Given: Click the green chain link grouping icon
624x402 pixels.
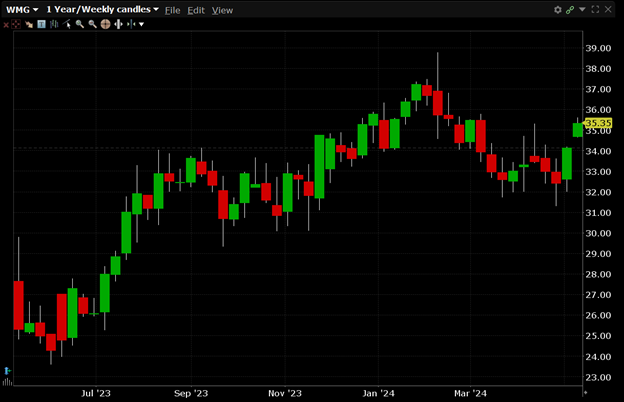Looking at the screenshot, I should point(570,10).
